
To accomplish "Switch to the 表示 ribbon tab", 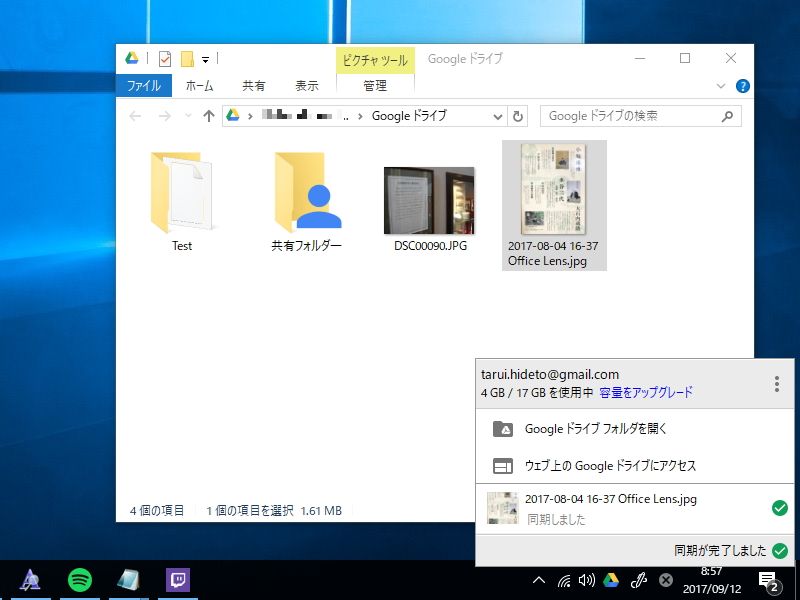I will pyautogui.click(x=306, y=85).
